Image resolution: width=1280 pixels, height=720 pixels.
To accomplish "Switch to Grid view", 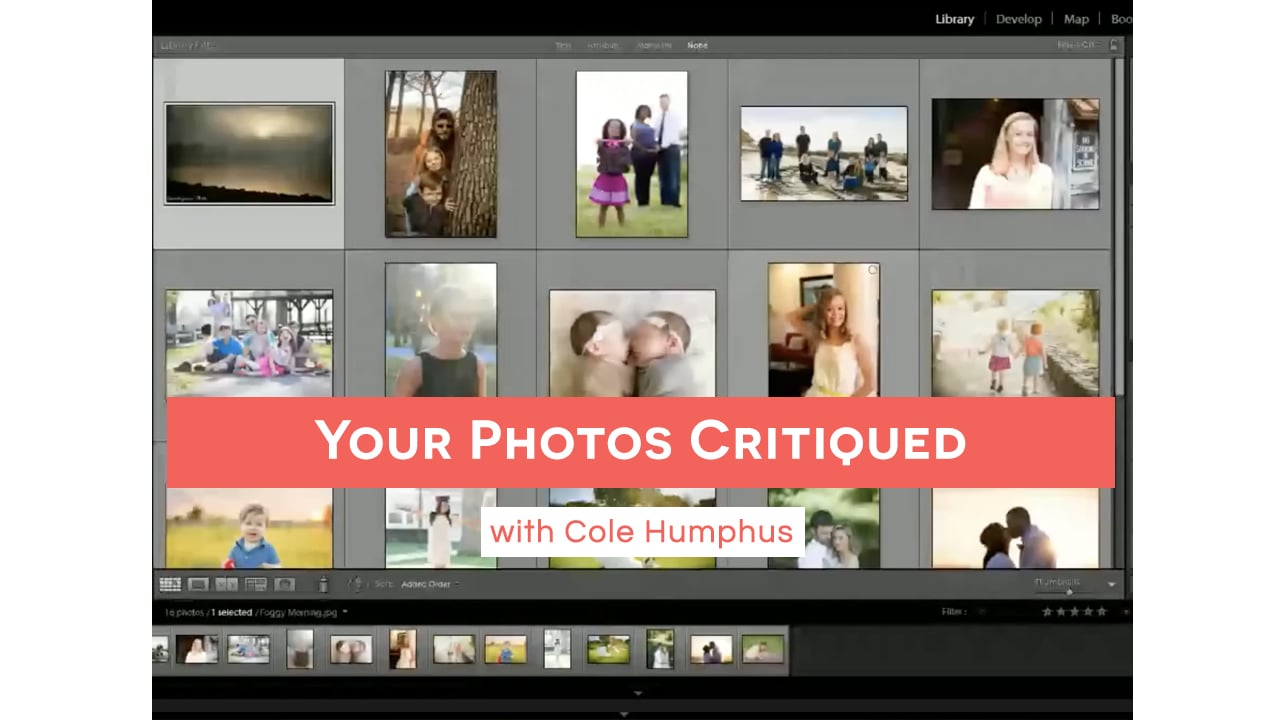I will click(170, 584).
